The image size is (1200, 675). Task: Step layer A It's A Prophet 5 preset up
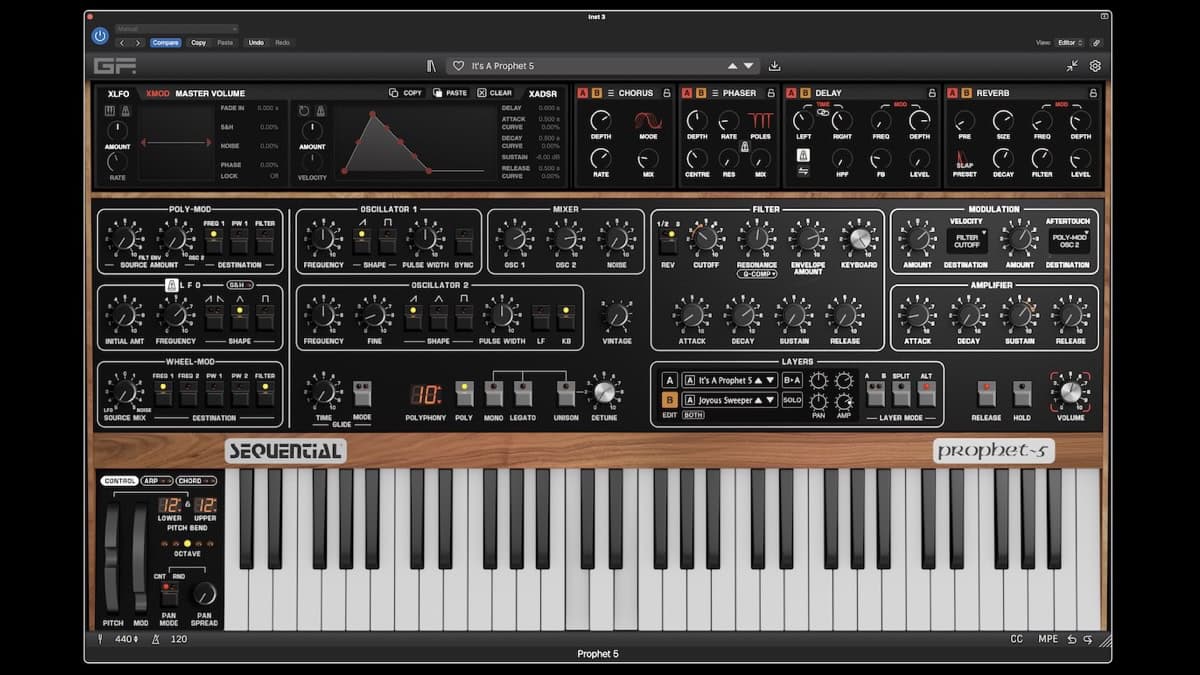coord(759,380)
